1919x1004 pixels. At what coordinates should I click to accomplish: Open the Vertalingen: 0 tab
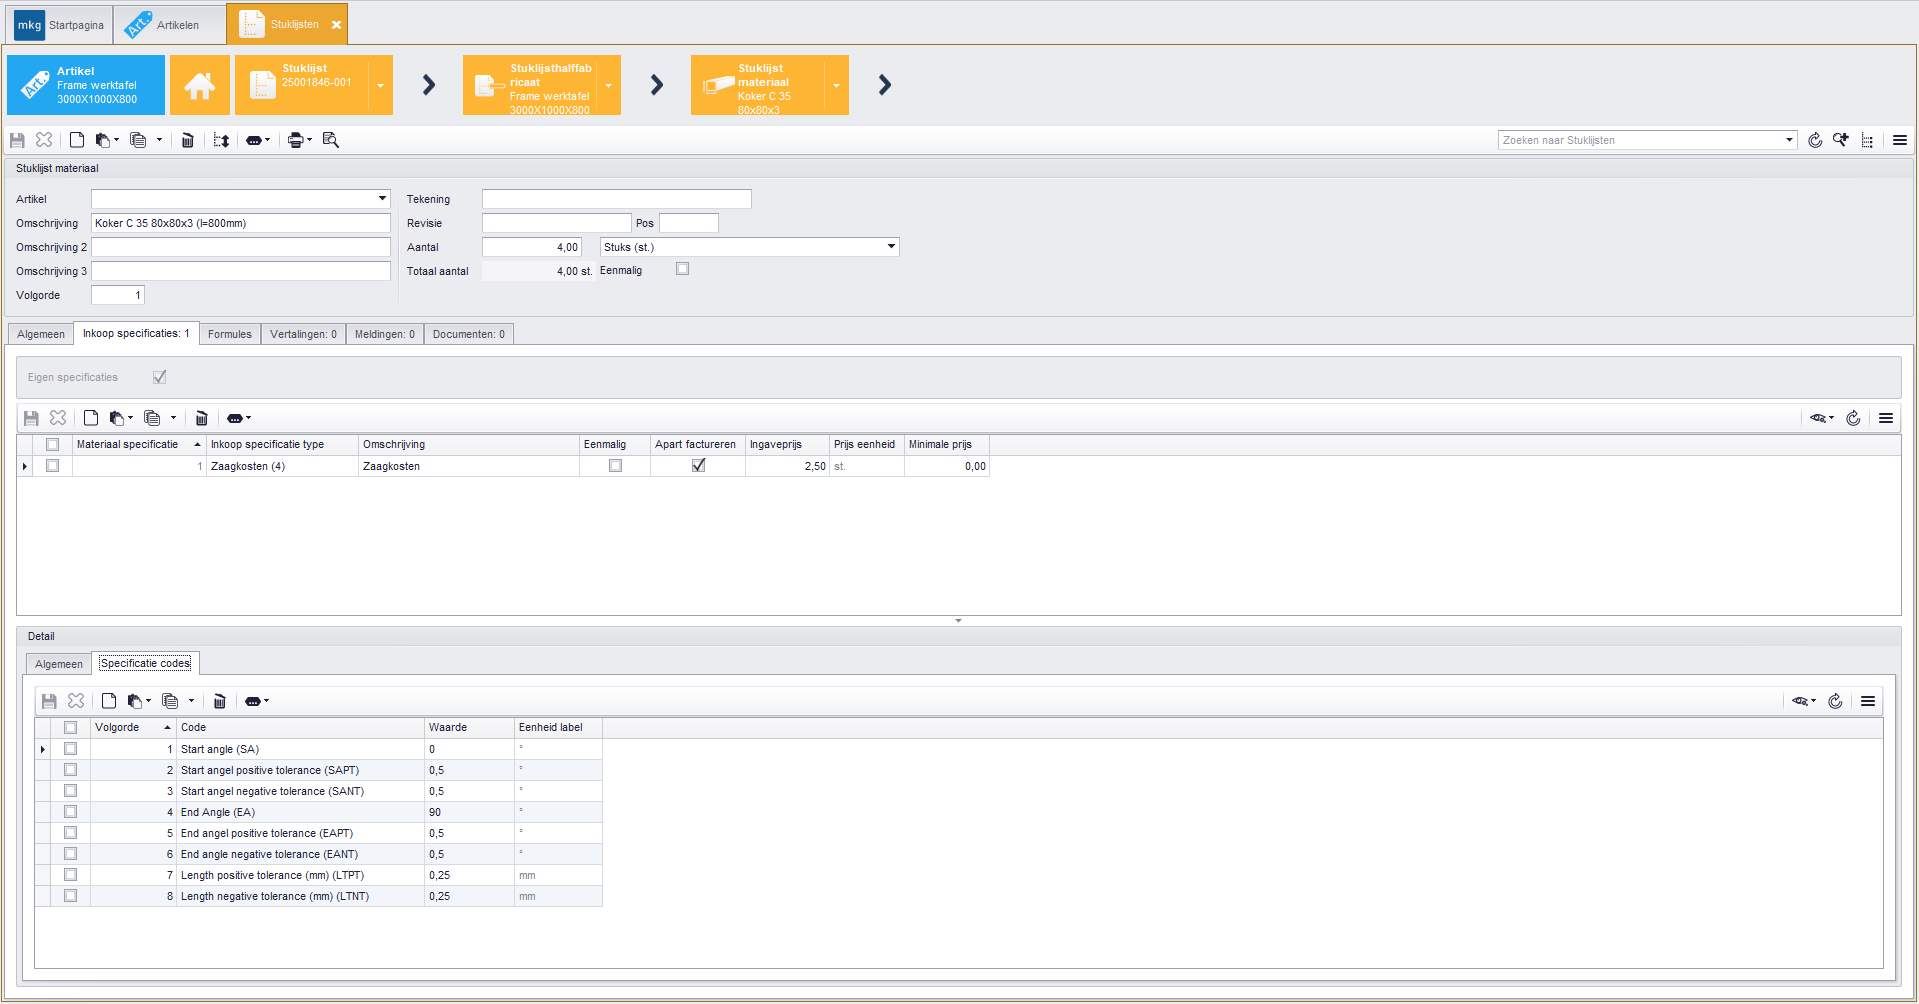coord(303,334)
